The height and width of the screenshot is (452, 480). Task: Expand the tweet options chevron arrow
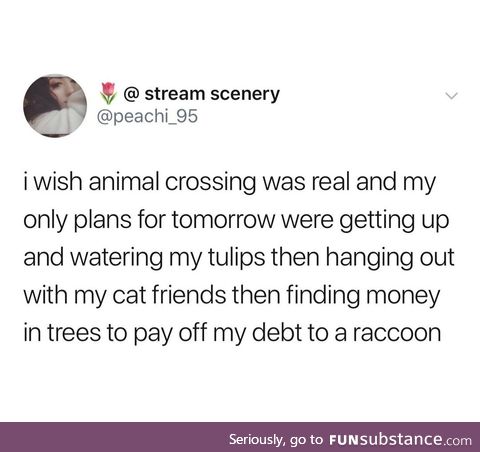452,96
